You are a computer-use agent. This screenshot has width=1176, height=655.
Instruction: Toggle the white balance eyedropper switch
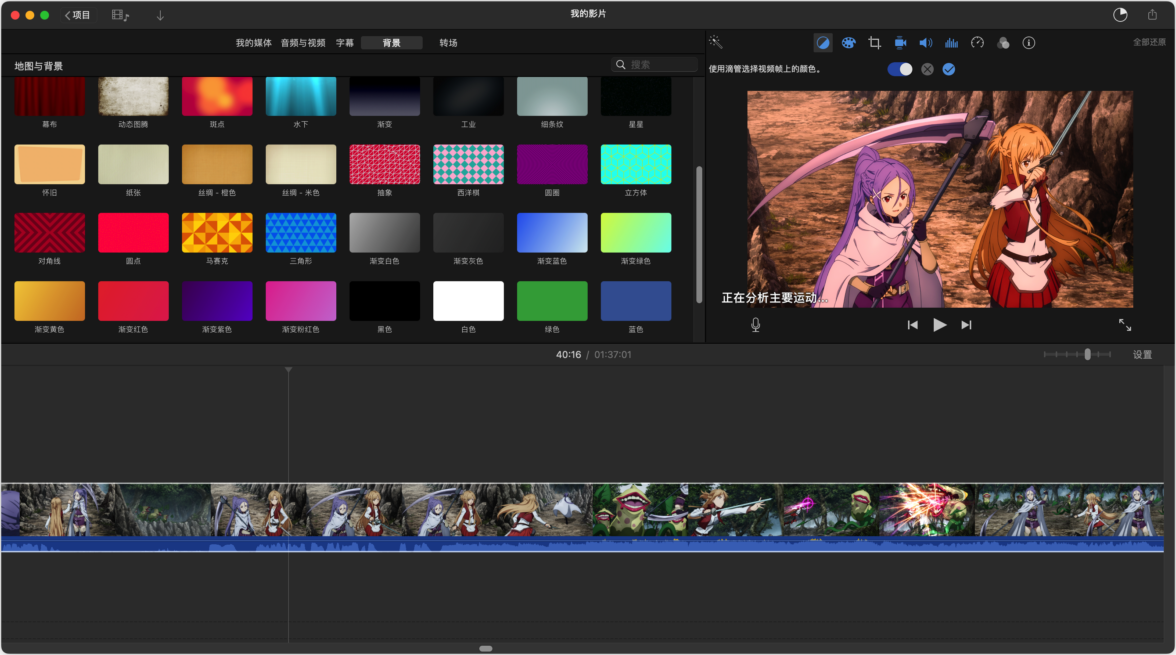pos(900,69)
